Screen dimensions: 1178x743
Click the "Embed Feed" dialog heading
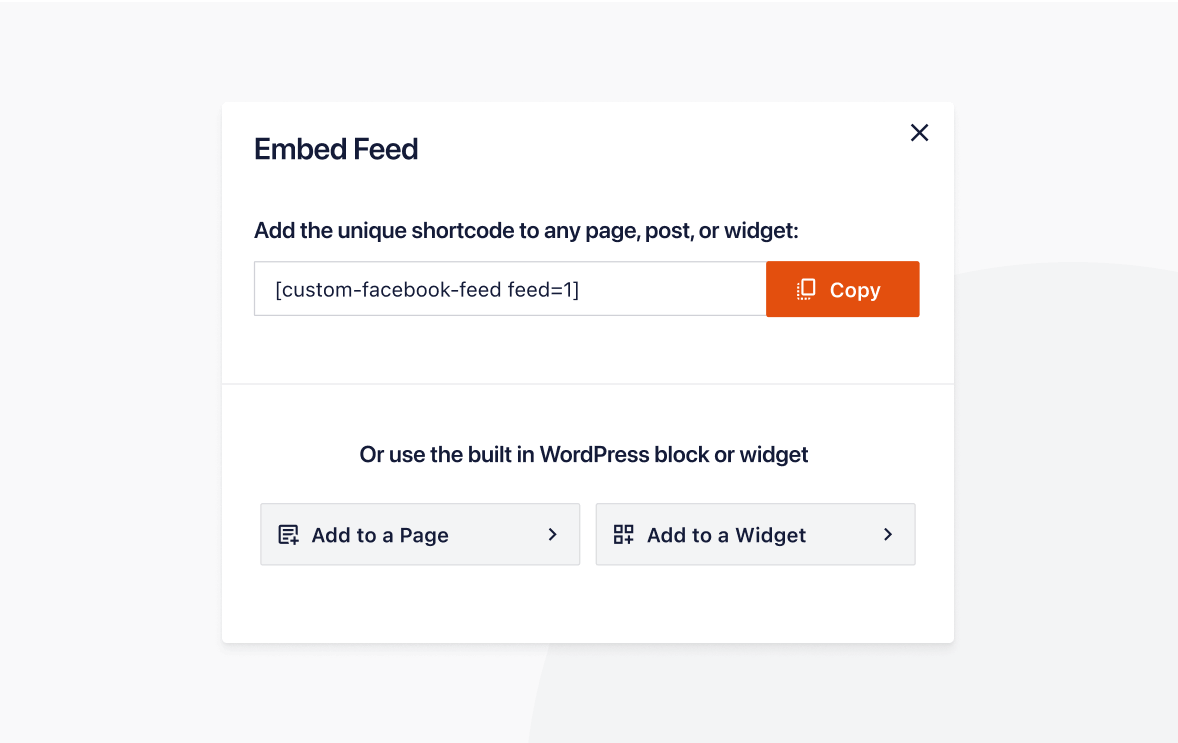tap(336, 149)
